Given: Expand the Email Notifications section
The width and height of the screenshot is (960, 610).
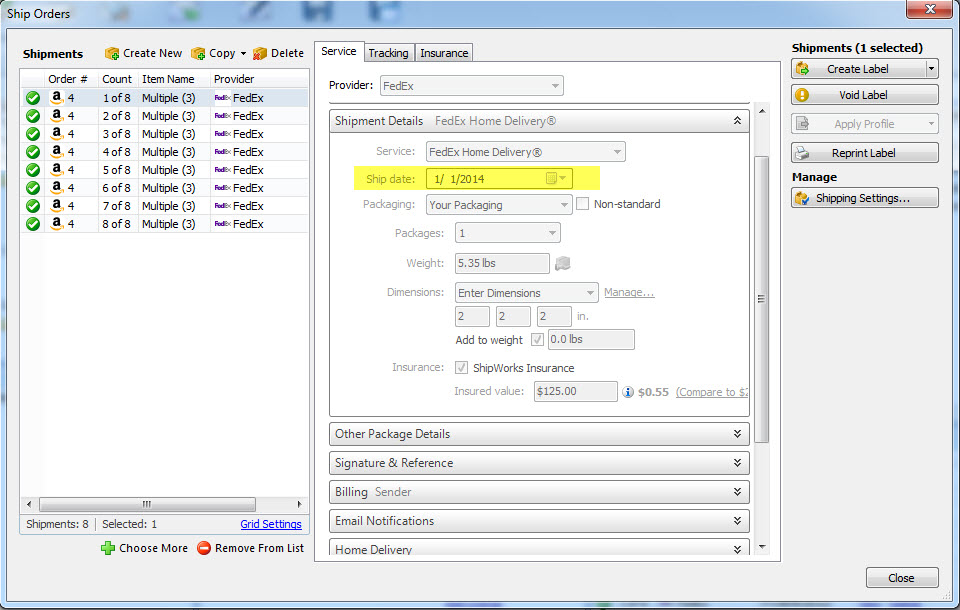Looking at the screenshot, I should 737,521.
